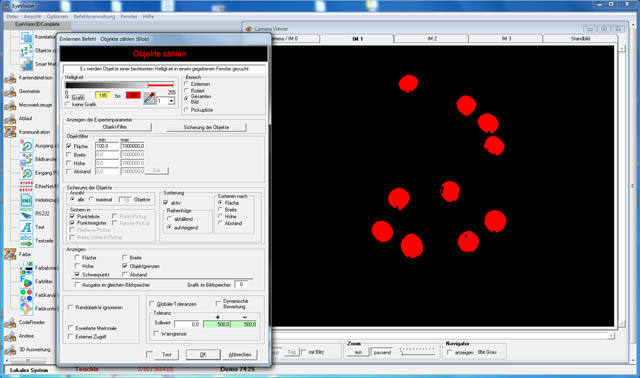This screenshot has height=378, width=640.
Task: Click the red upper brightness color swatch
Action: (133, 96)
